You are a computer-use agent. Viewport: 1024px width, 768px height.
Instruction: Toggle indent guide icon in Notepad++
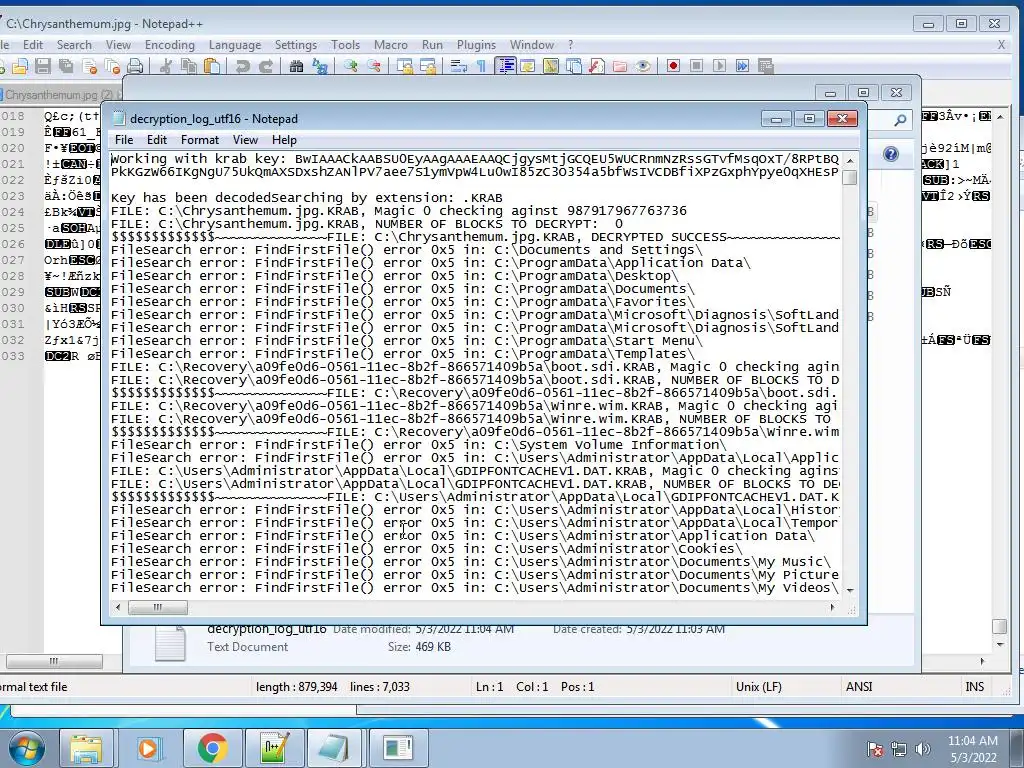[x=505, y=66]
